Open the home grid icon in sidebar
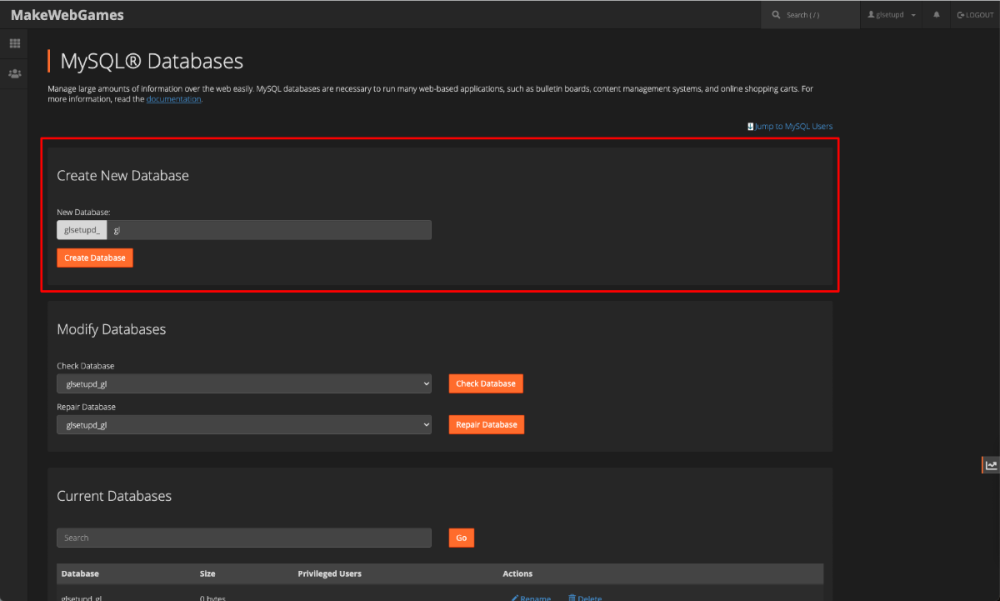 coord(15,44)
